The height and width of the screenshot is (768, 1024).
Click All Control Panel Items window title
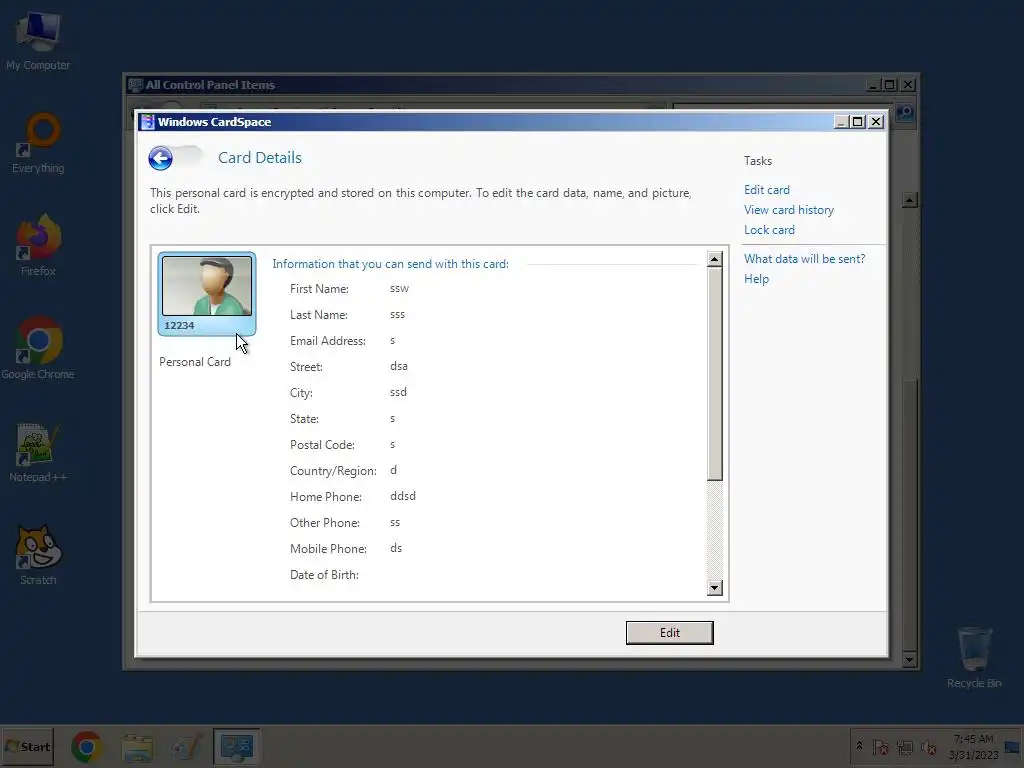(x=210, y=85)
